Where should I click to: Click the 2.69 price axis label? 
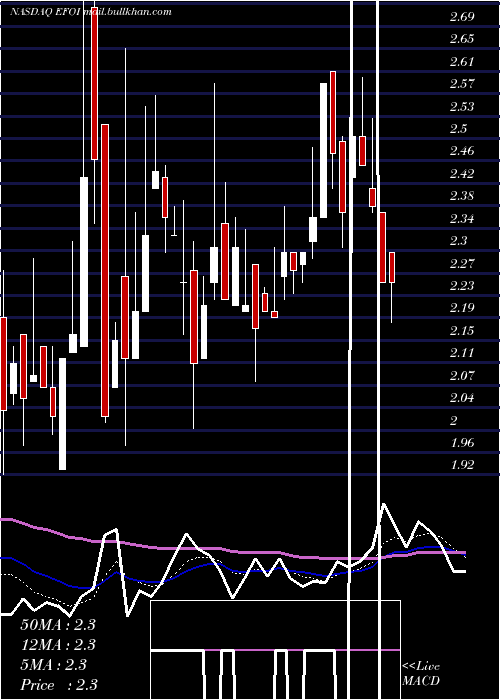point(462,17)
